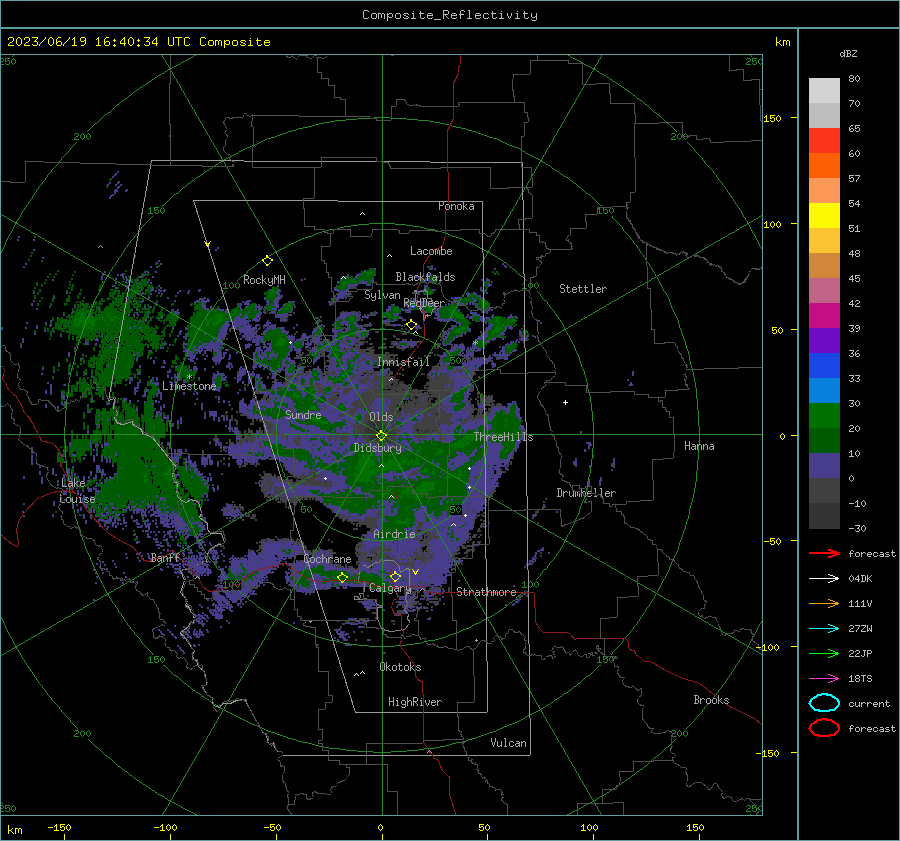Click the white 04DK arrow in legend
The width and height of the screenshot is (900, 841).
[824, 579]
